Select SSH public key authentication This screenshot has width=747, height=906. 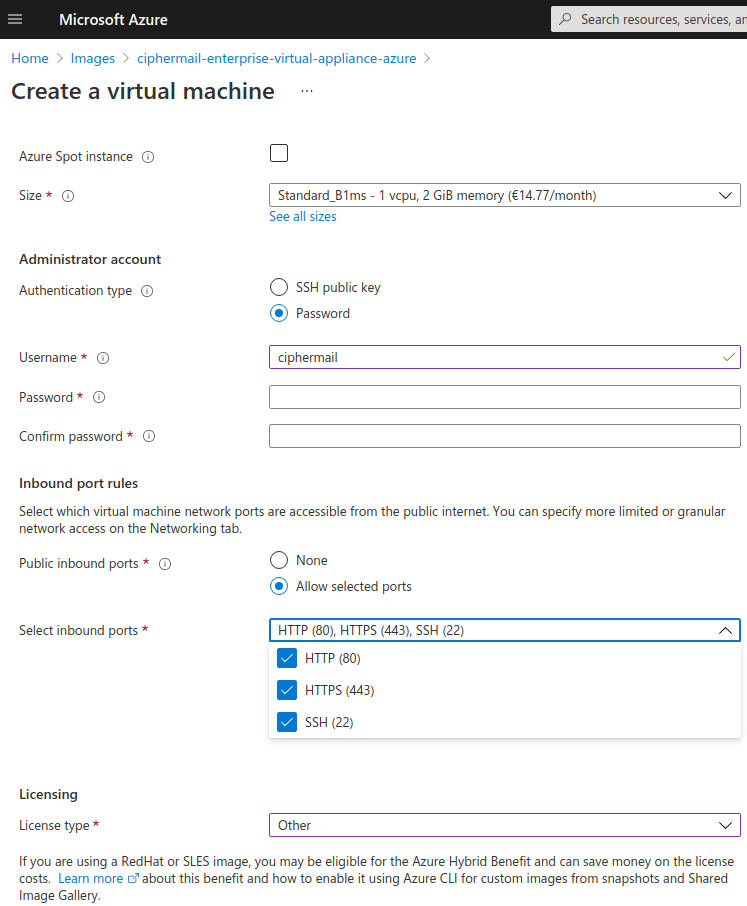pos(279,287)
